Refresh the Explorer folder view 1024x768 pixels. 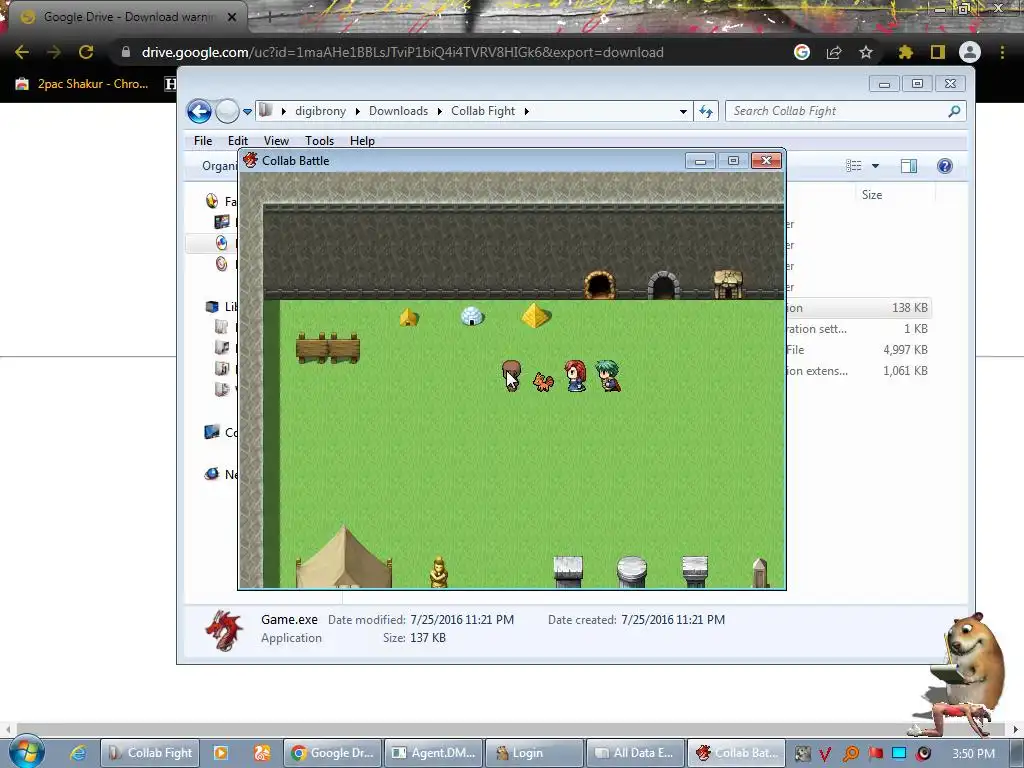[x=706, y=111]
